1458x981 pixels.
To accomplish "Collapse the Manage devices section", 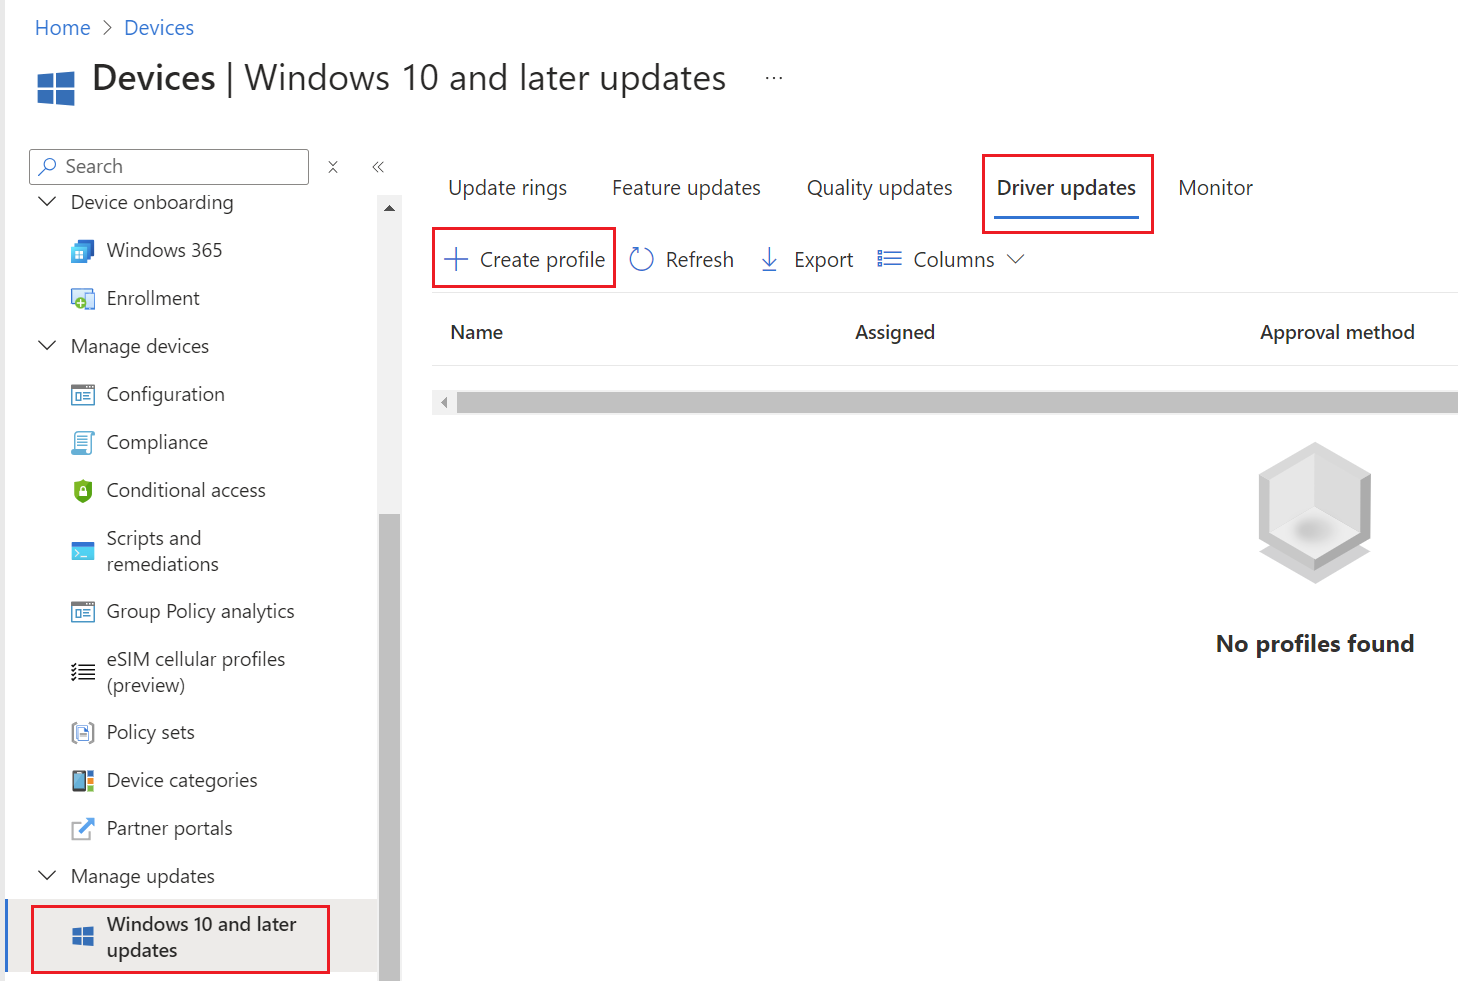I will [47, 346].
